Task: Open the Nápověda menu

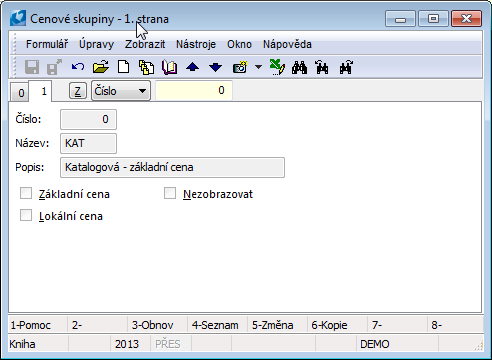Action: coord(287,44)
